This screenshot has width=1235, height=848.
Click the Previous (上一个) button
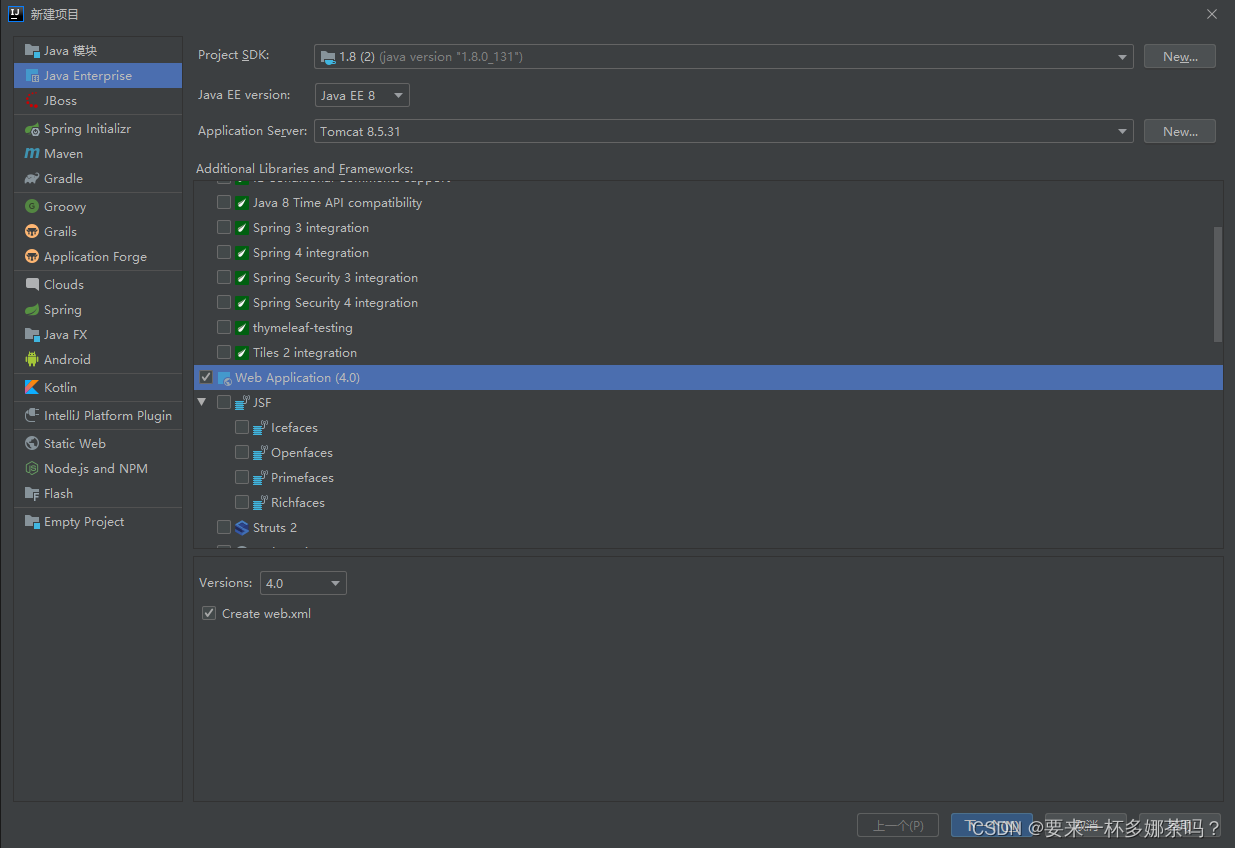tap(898, 826)
